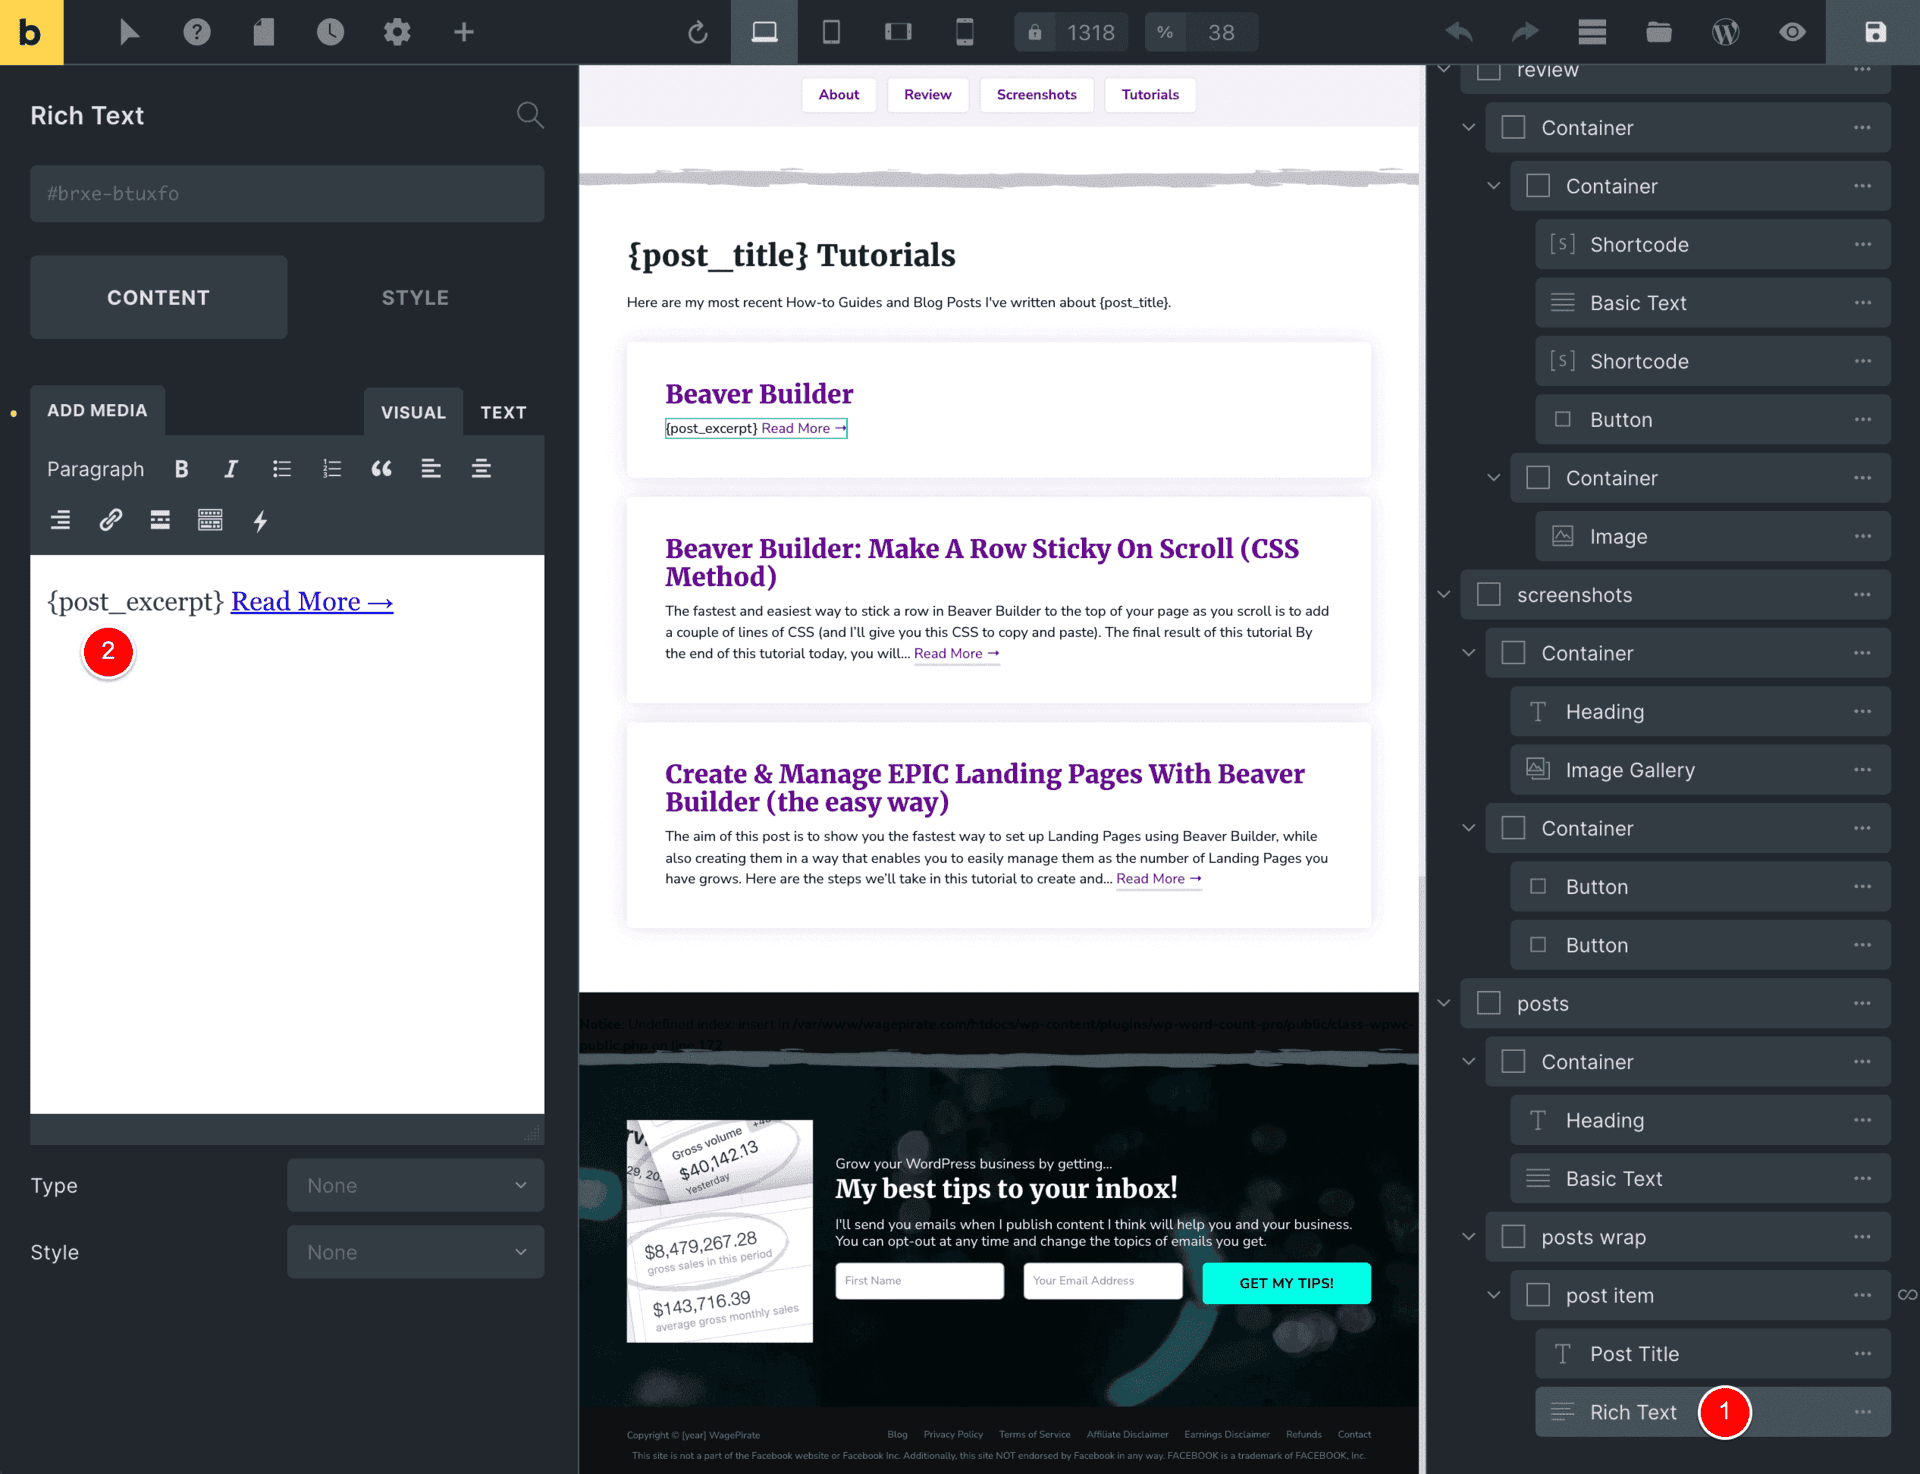1920x1474 pixels.
Task: Toggle the editor toolbar keyboard icon
Action: (210, 520)
